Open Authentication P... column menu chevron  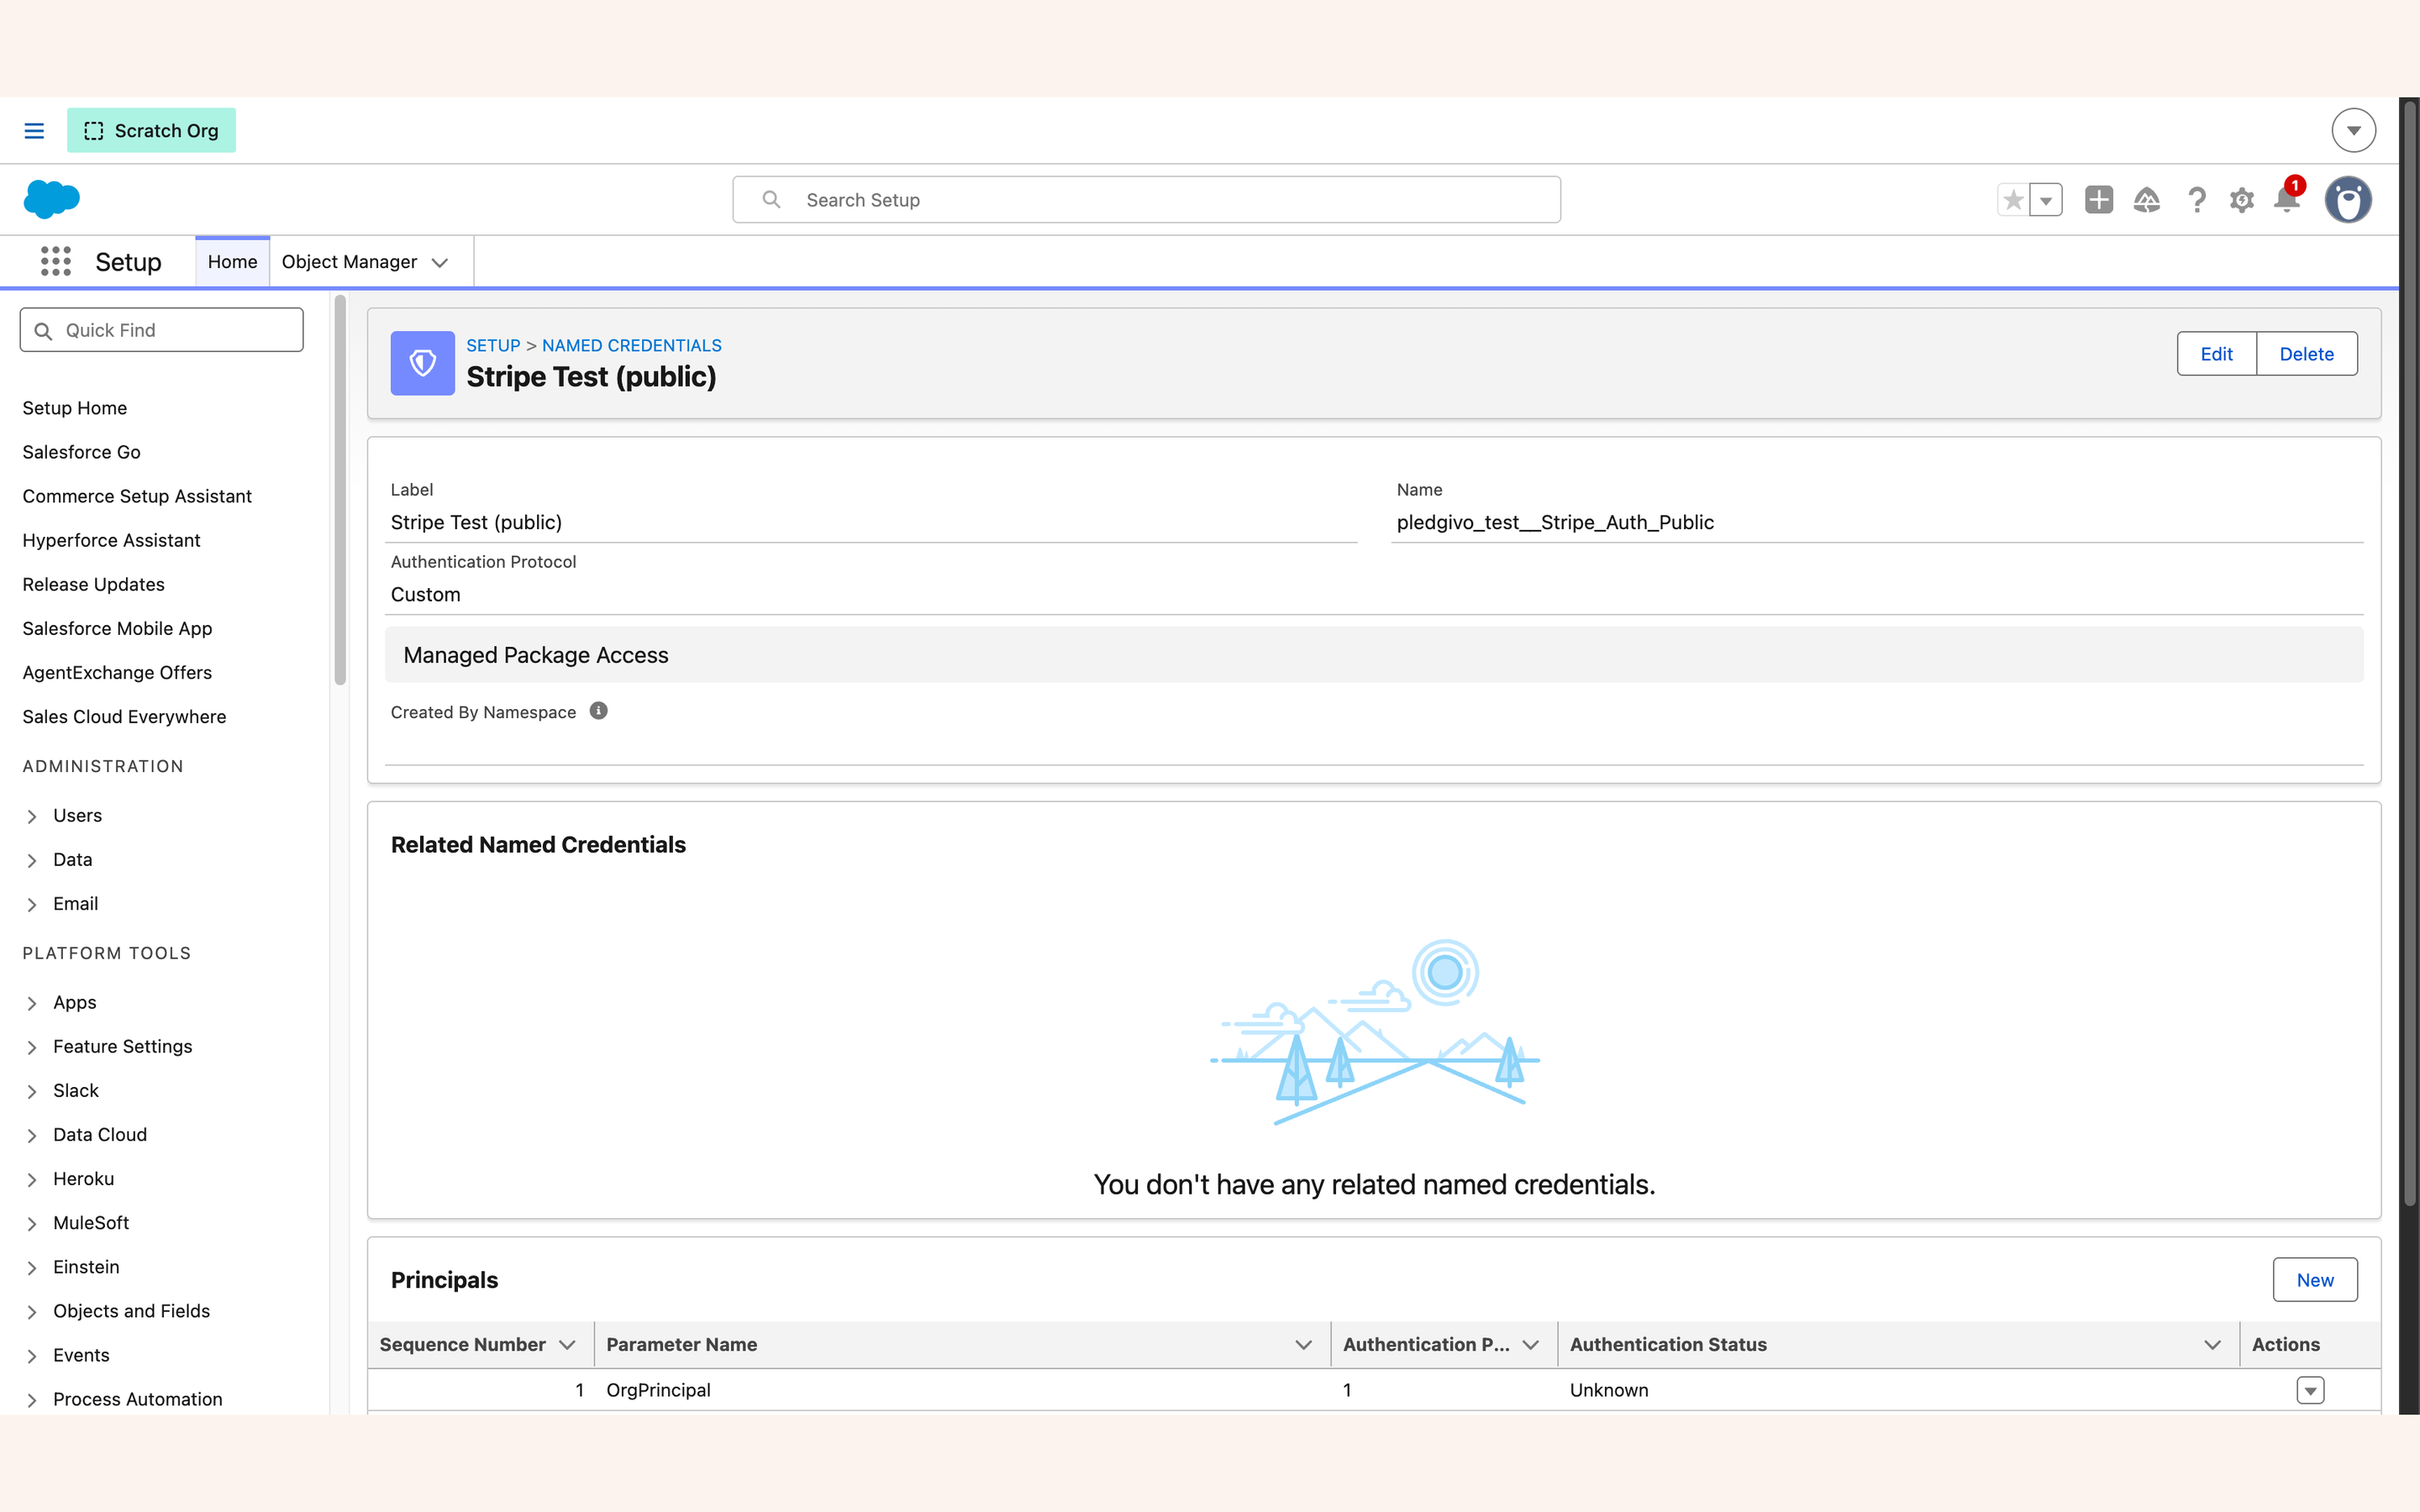click(1530, 1345)
